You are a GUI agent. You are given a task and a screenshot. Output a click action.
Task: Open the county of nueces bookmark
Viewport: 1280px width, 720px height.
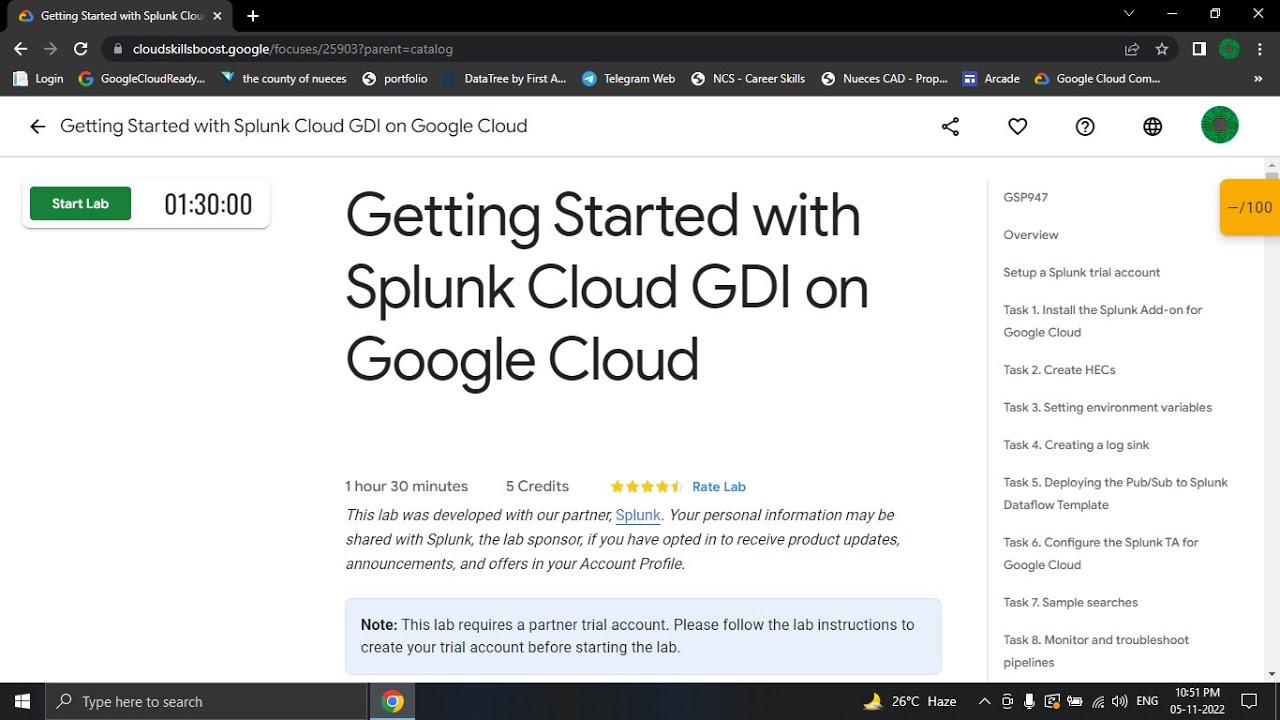284,78
